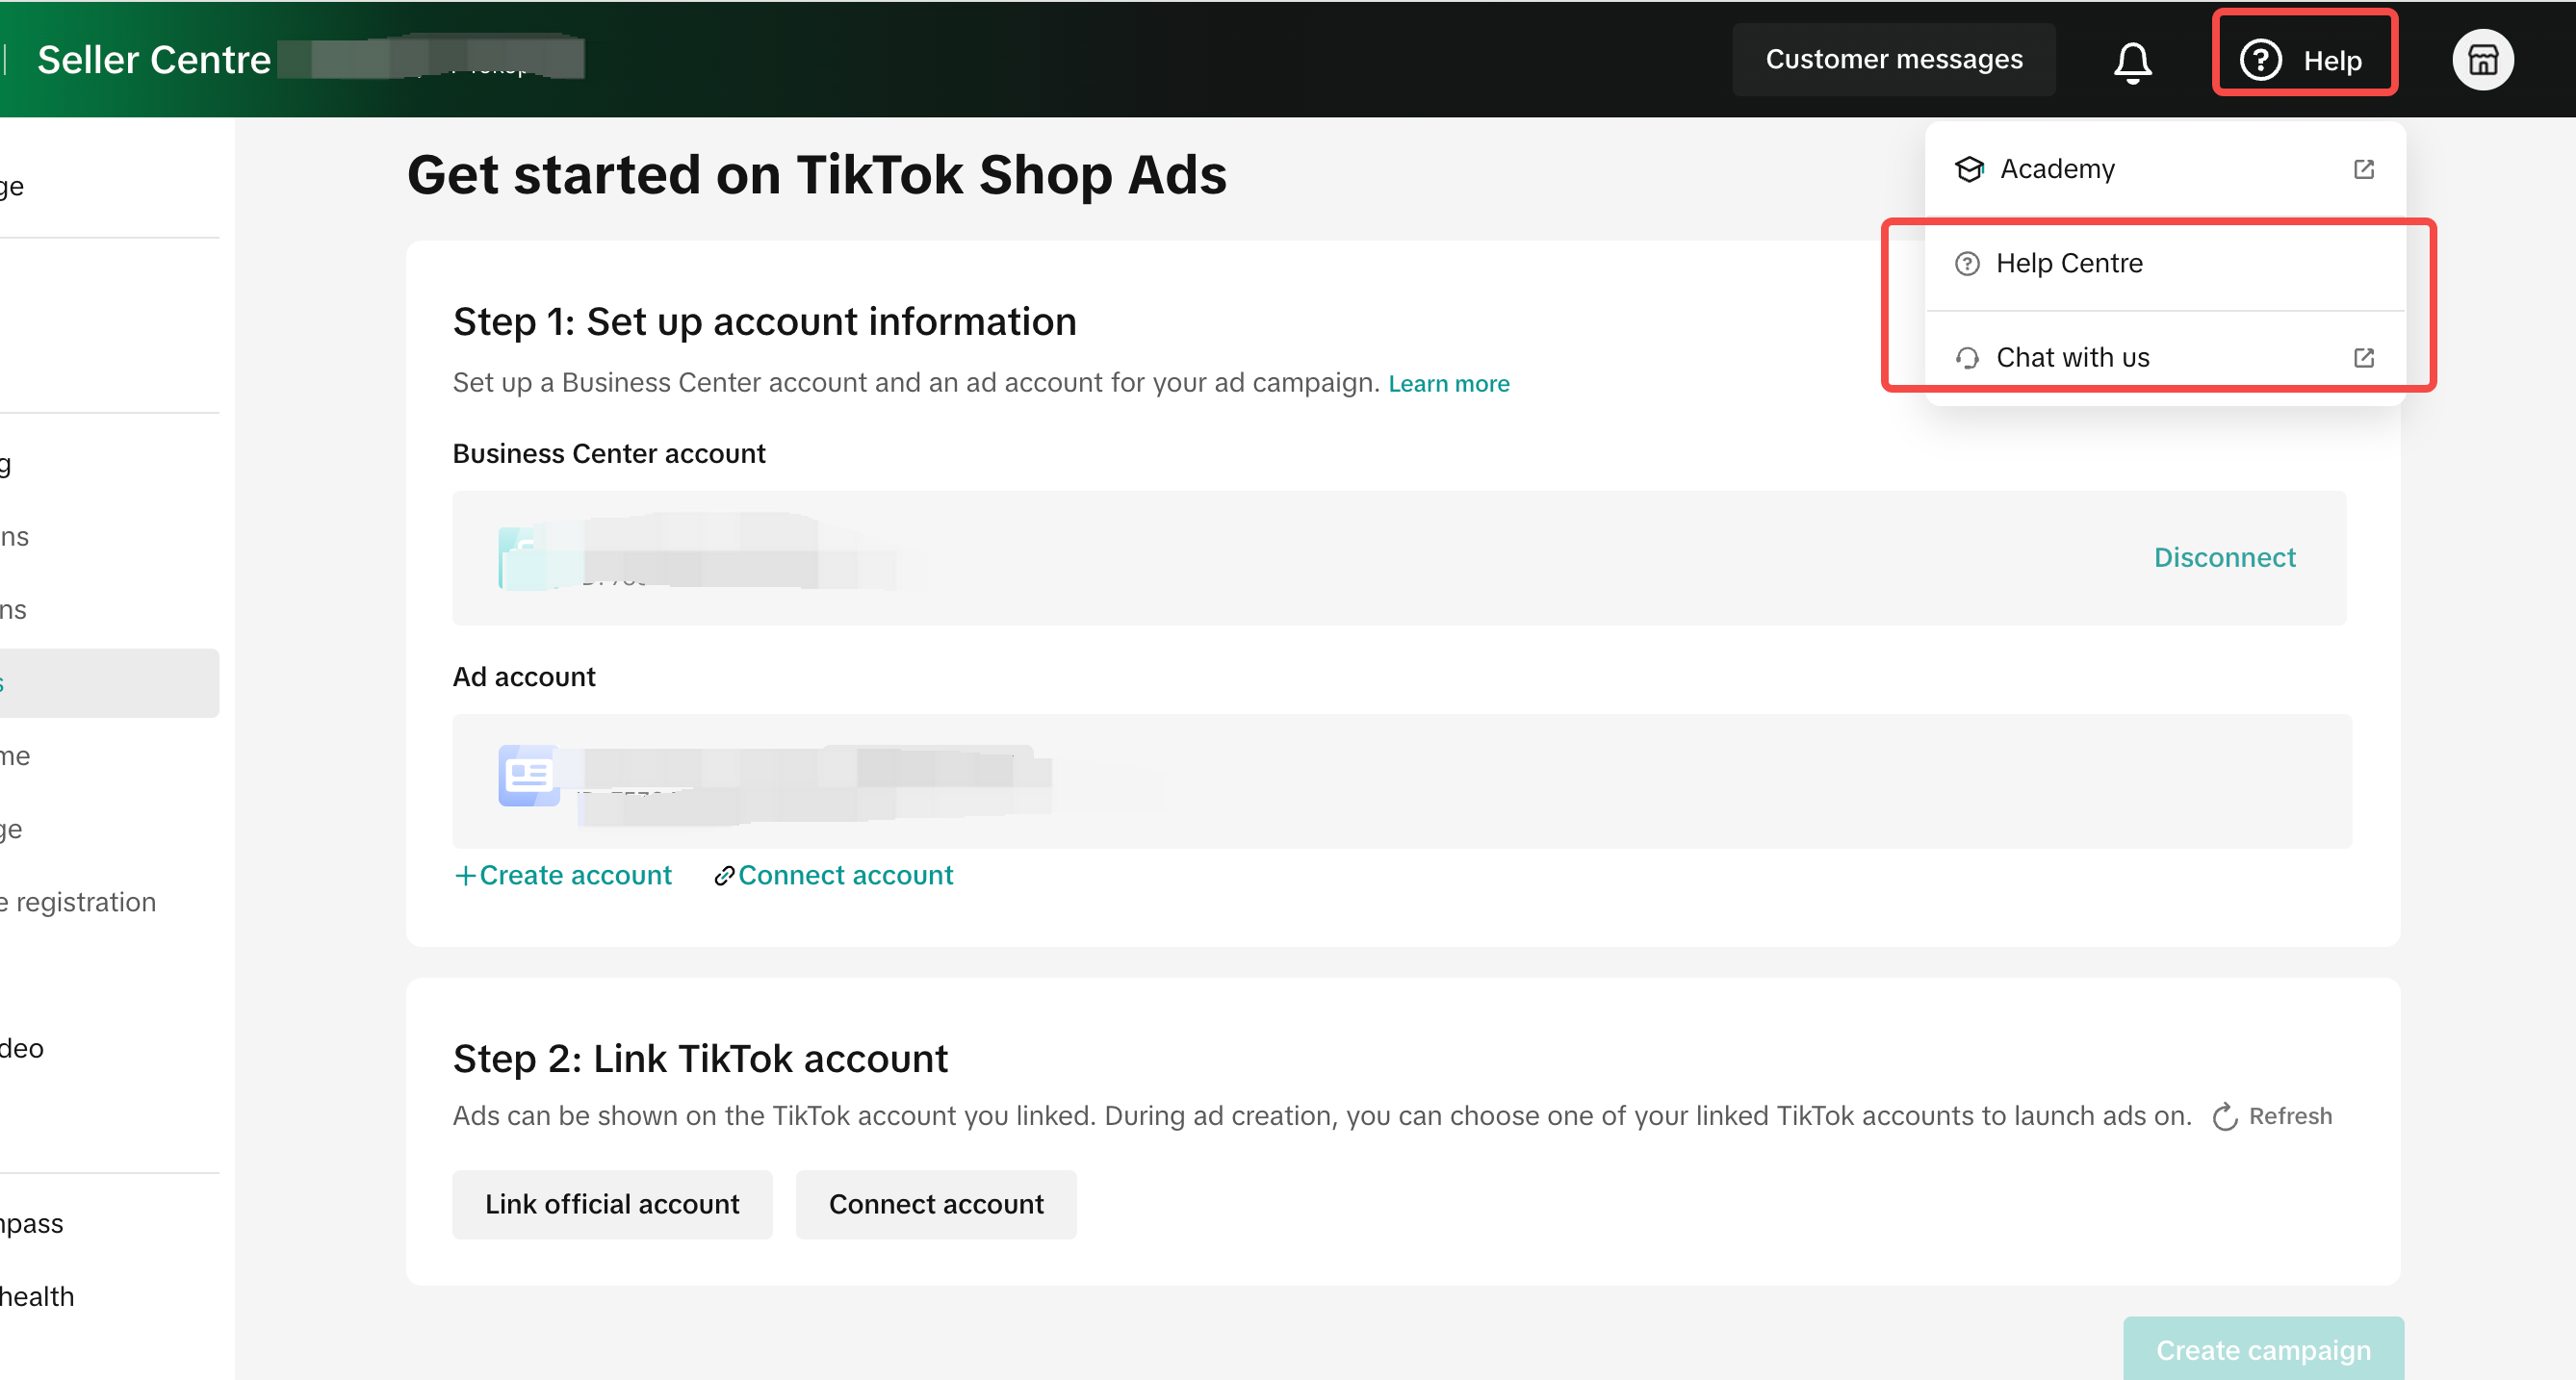Click the Help question mark icon
This screenshot has height=1380, width=2576.
click(2259, 61)
